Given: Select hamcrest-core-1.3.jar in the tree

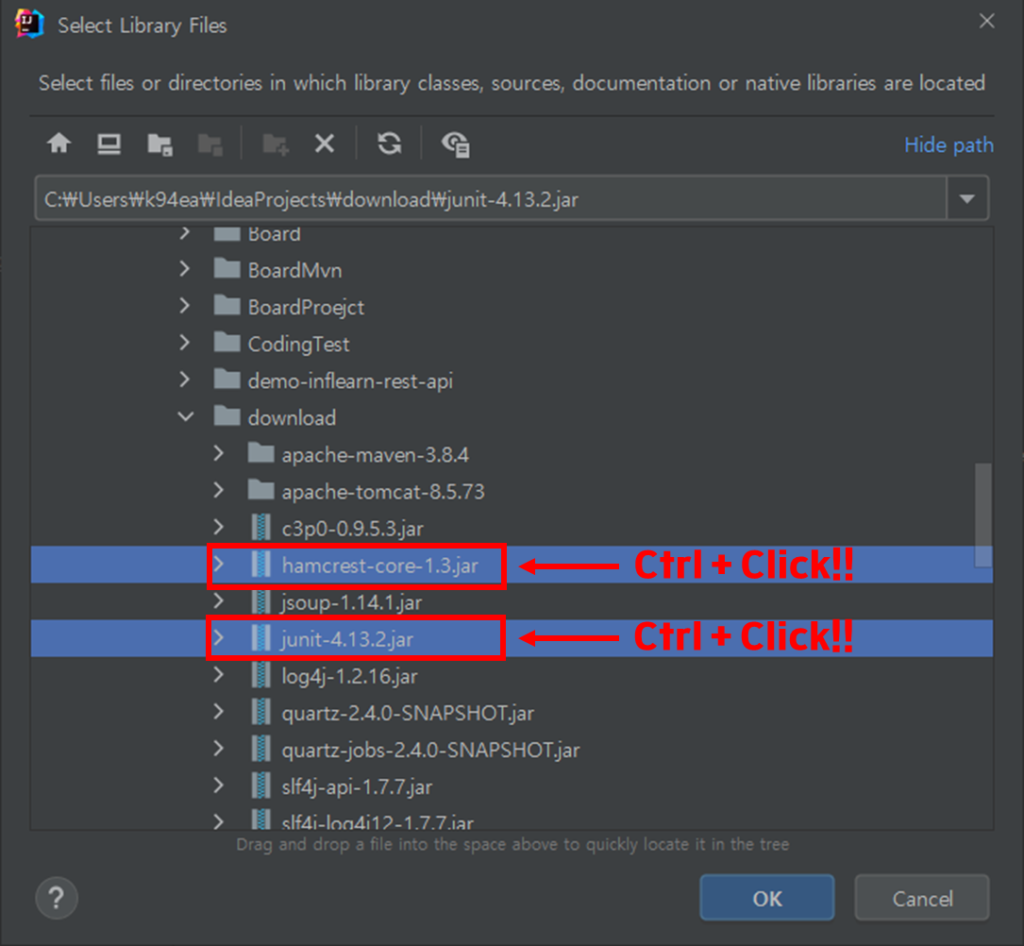Looking at the screenshot, I should click(379, 566).
